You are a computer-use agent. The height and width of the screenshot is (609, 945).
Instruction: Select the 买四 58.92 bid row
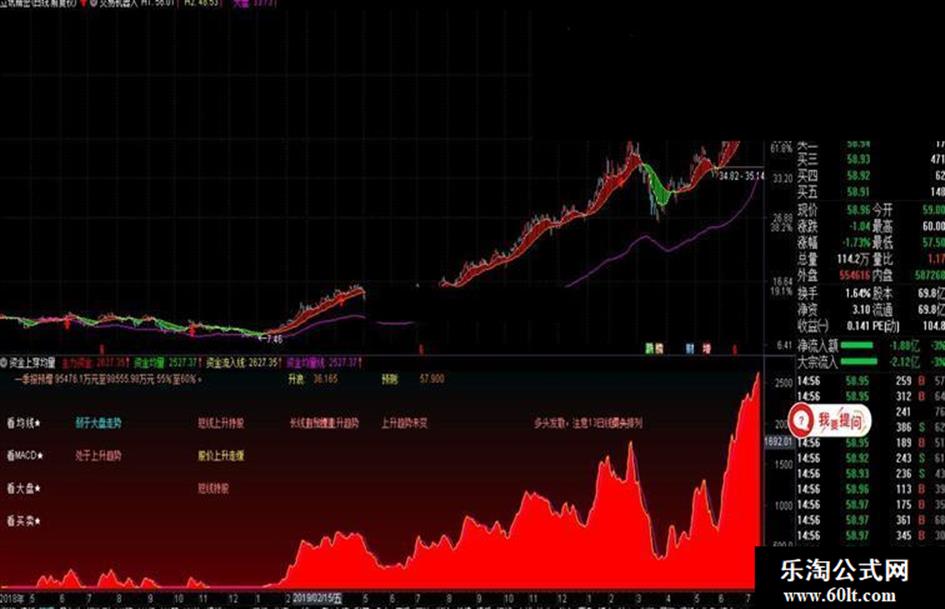coord(871,175)
